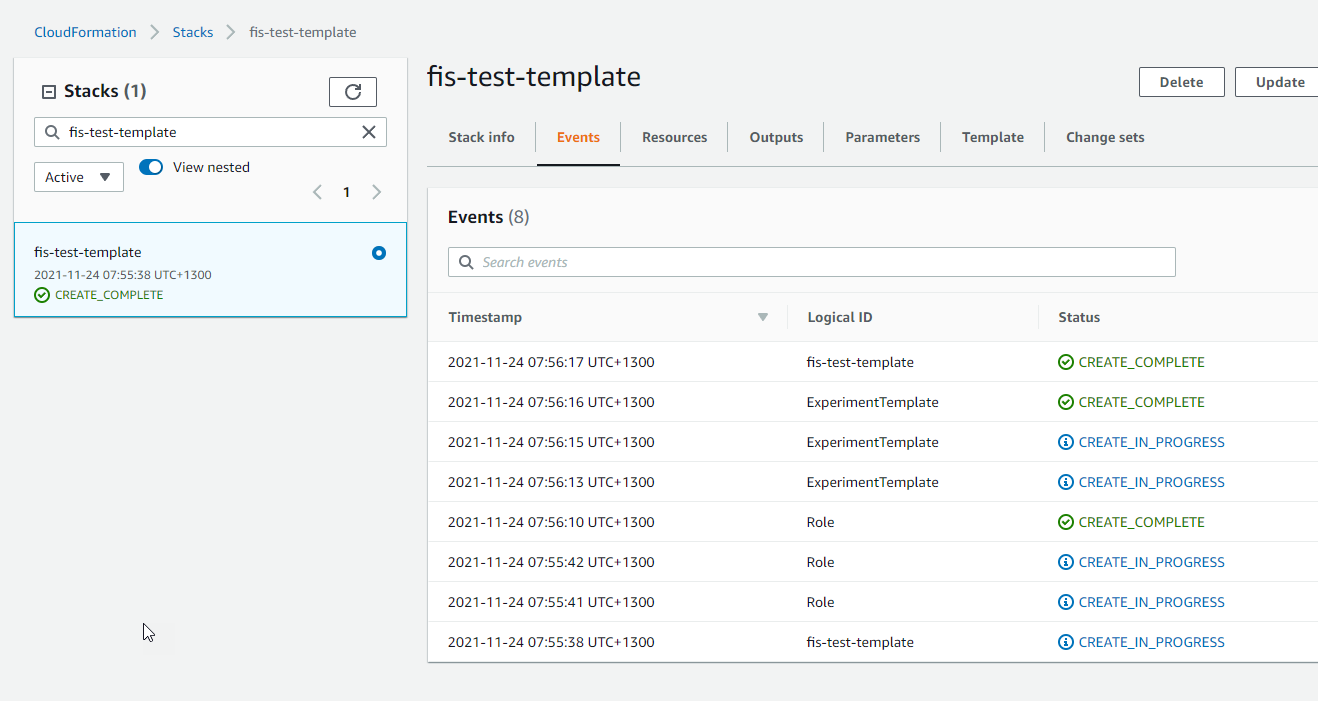1318x701 pixels.
Task: Click info icon on 07:56:15 ExperimentTemplate event
Action: [x=1066, y=442]
